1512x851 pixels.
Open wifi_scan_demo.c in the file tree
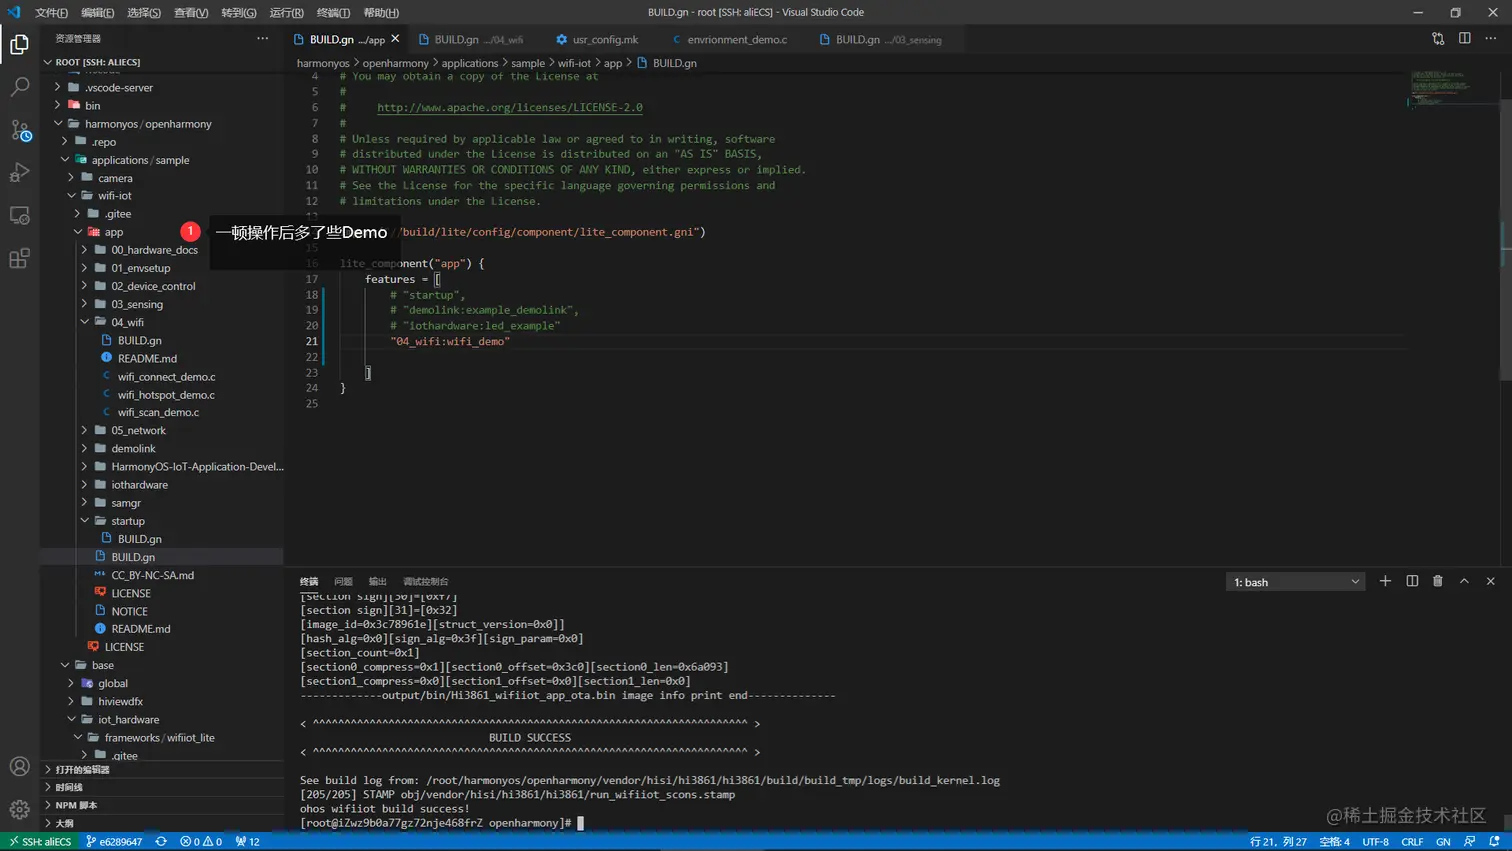158,413
